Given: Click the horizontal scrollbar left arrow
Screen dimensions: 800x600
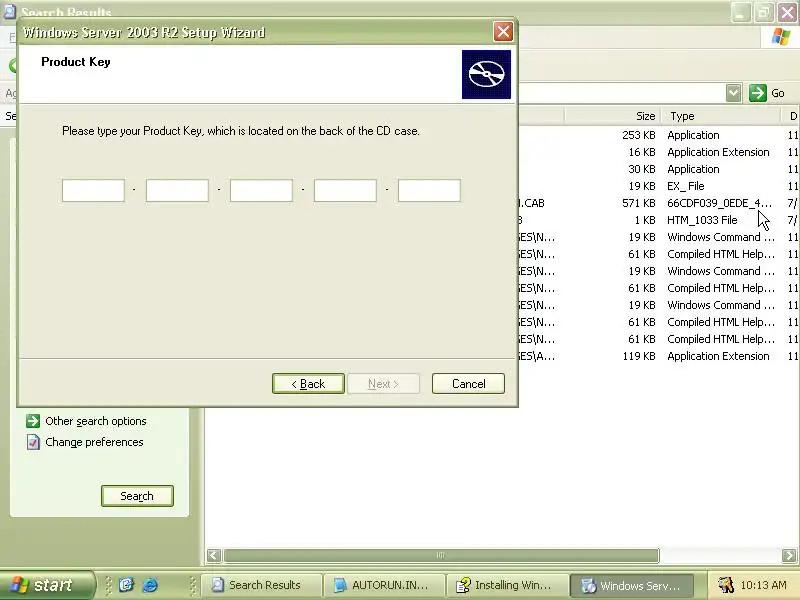Looking at the screenshot, I should click(x=214, y=555).
